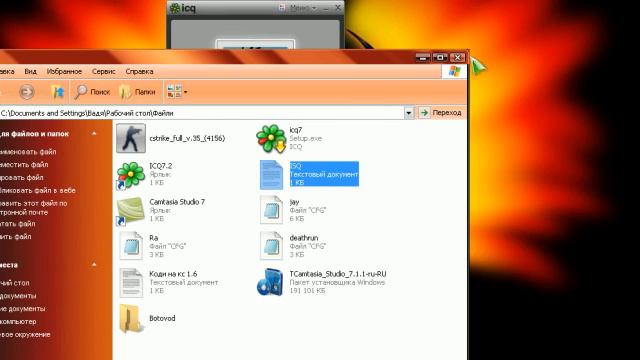Screen dimensions: 640x360
Task: Collapse the file and folder tasks panel
Action: tap(94, 133)
